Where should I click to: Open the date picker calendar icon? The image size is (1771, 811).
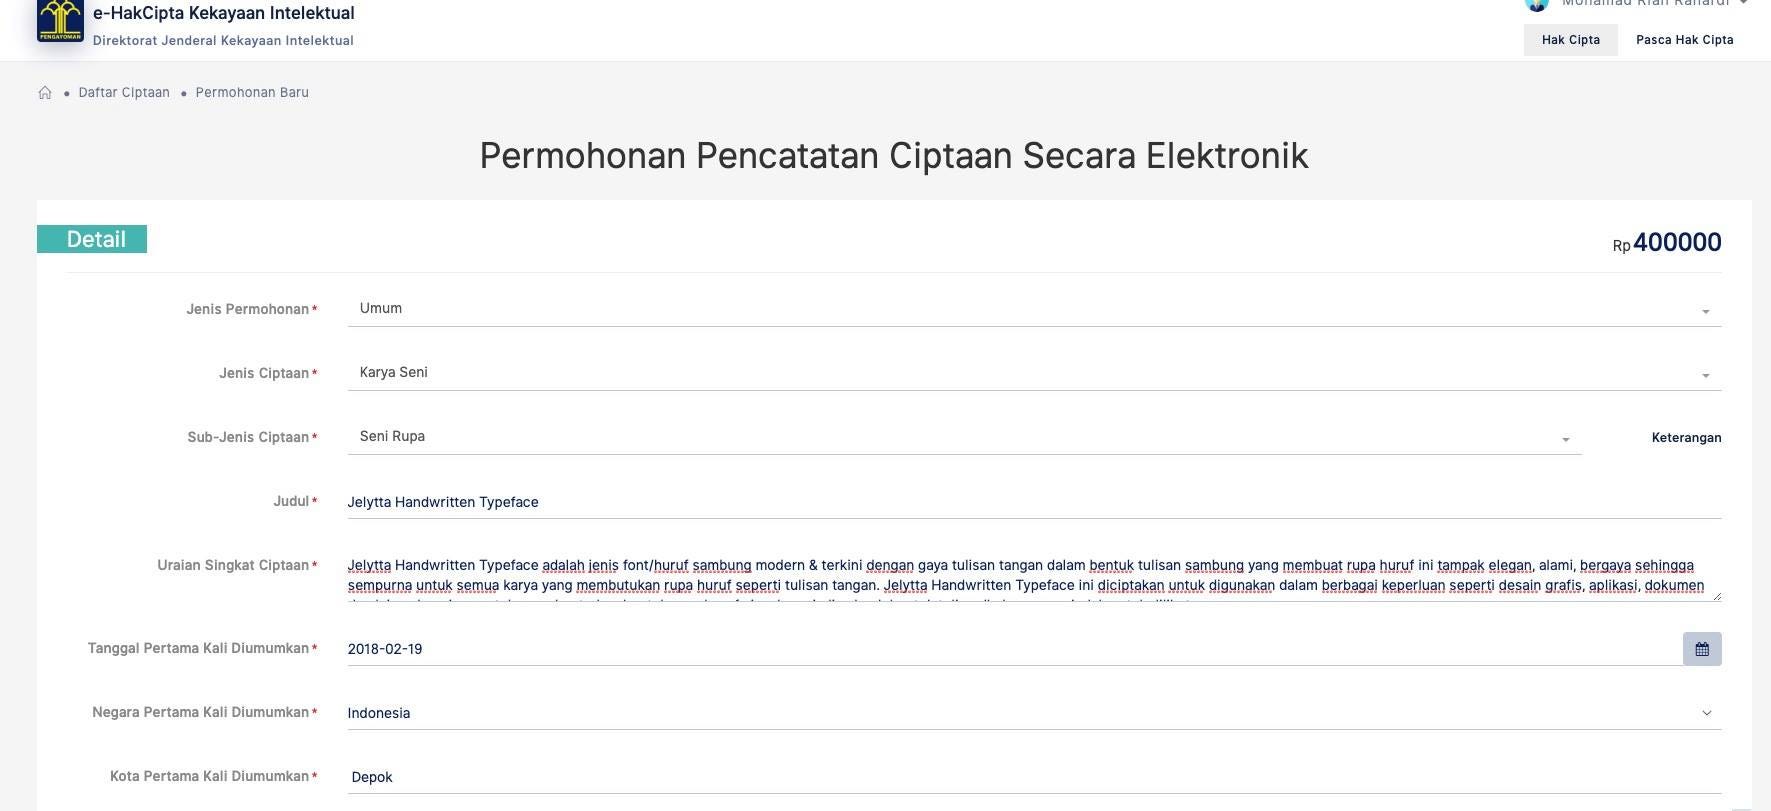pyautogui.click(x=1702, y=649)
